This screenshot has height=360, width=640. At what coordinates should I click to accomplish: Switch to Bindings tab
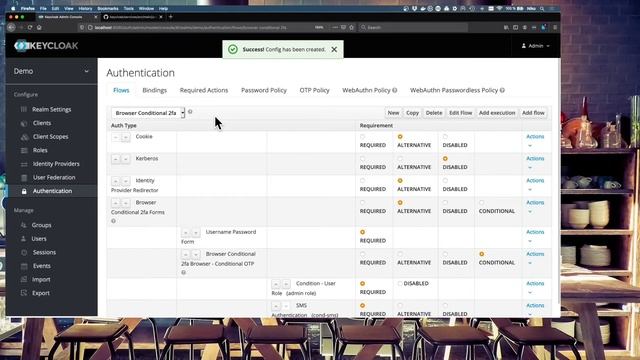tap(154, 90)
